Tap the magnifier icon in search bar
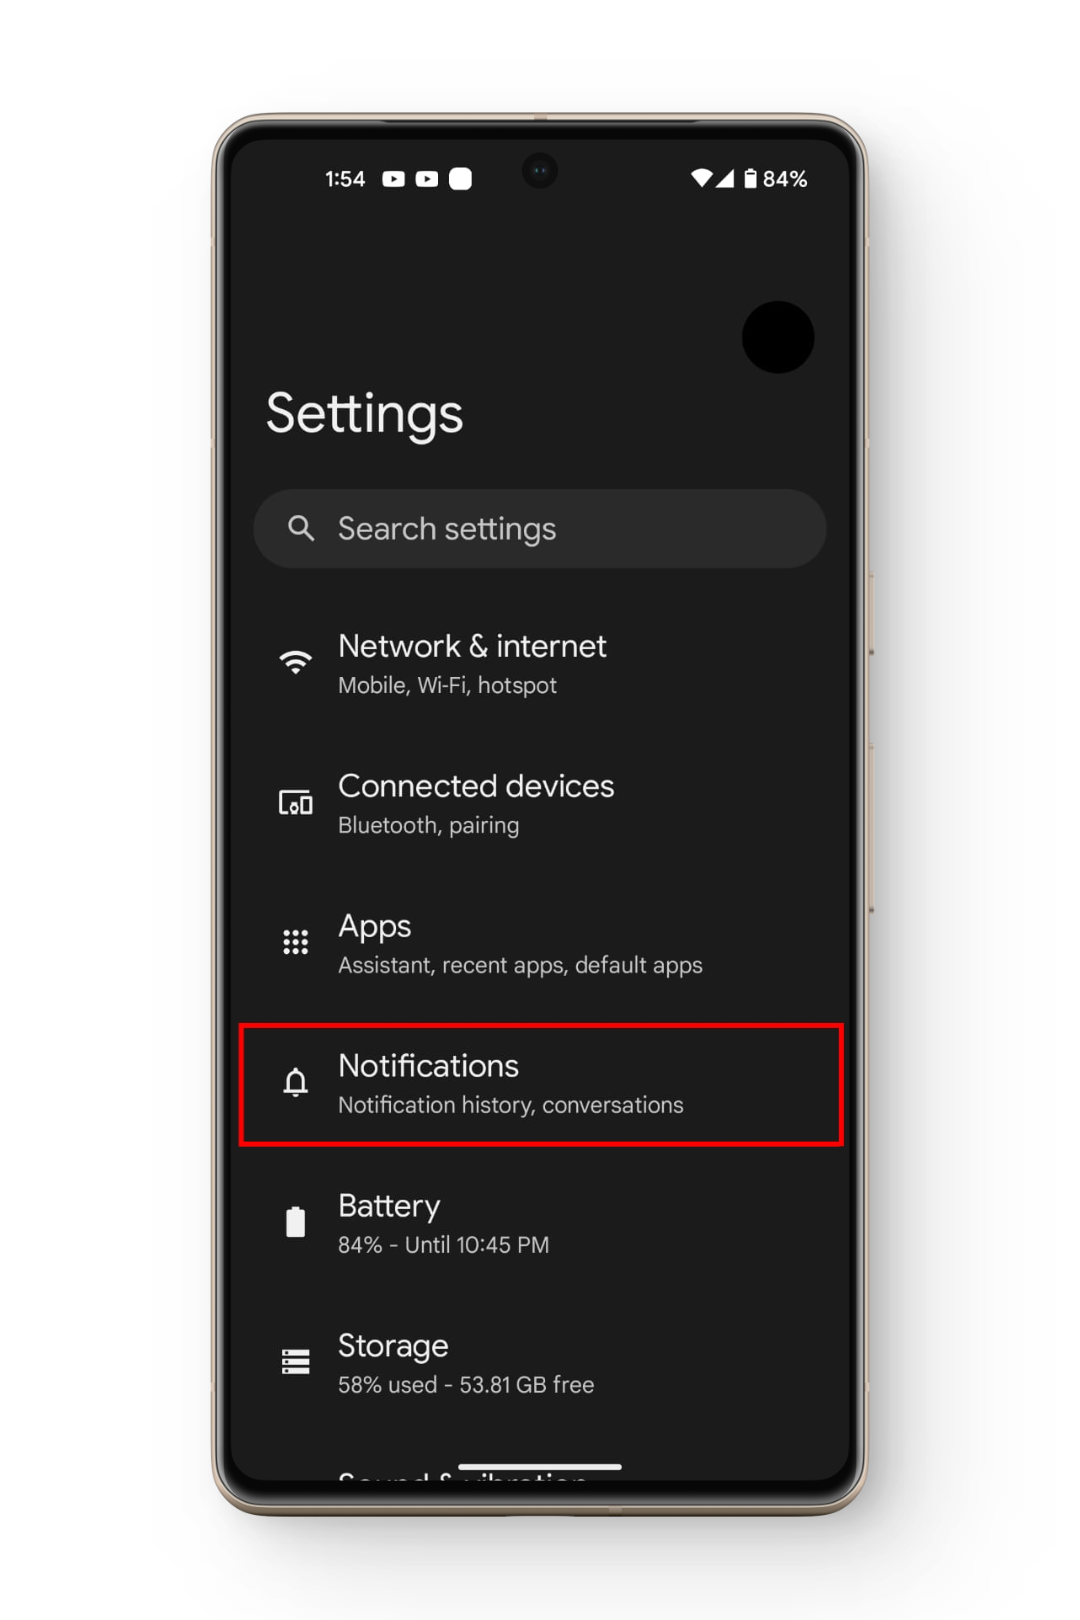 [x=301, y=528]
